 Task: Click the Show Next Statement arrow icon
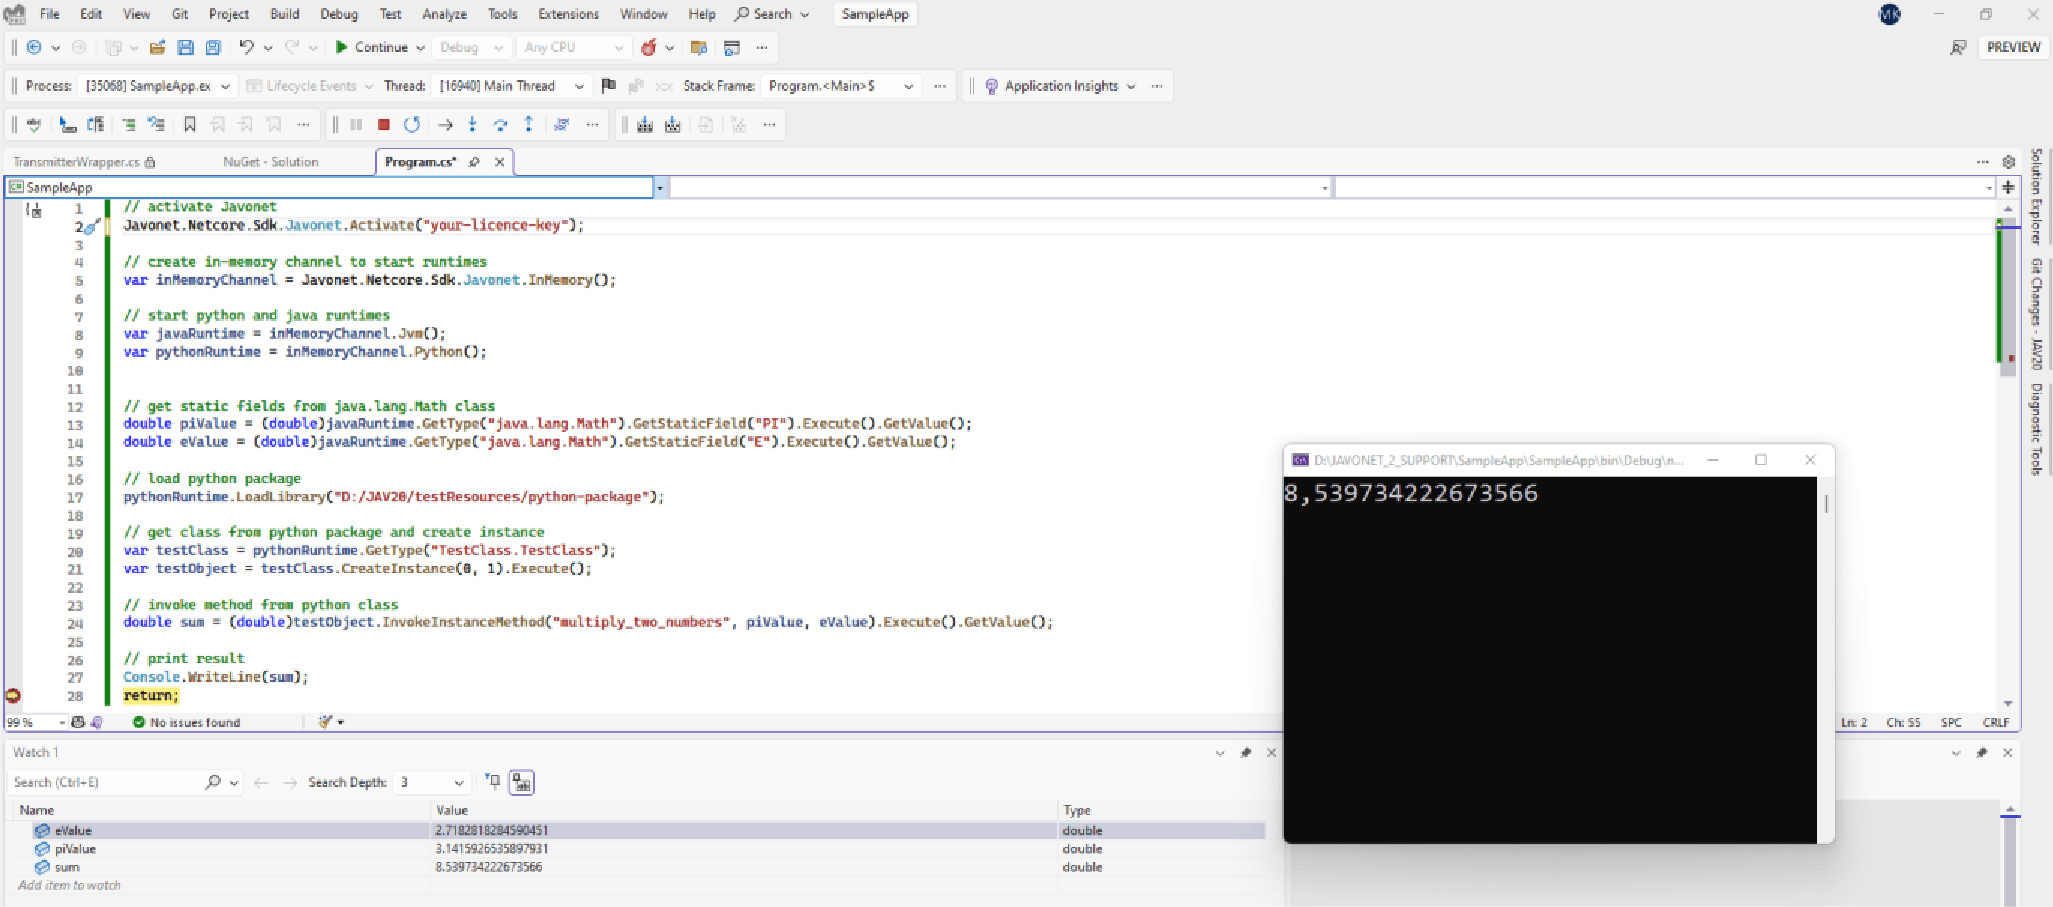click(x=445, y=124)
